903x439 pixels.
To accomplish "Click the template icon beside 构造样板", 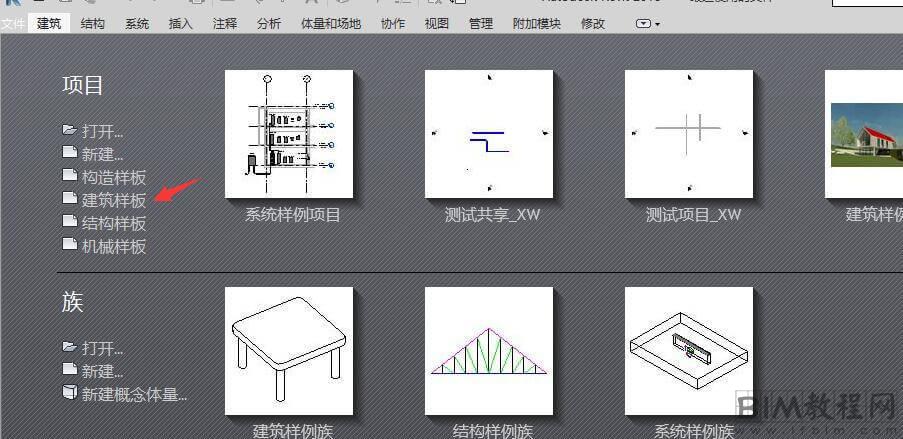I will [70, 175].
